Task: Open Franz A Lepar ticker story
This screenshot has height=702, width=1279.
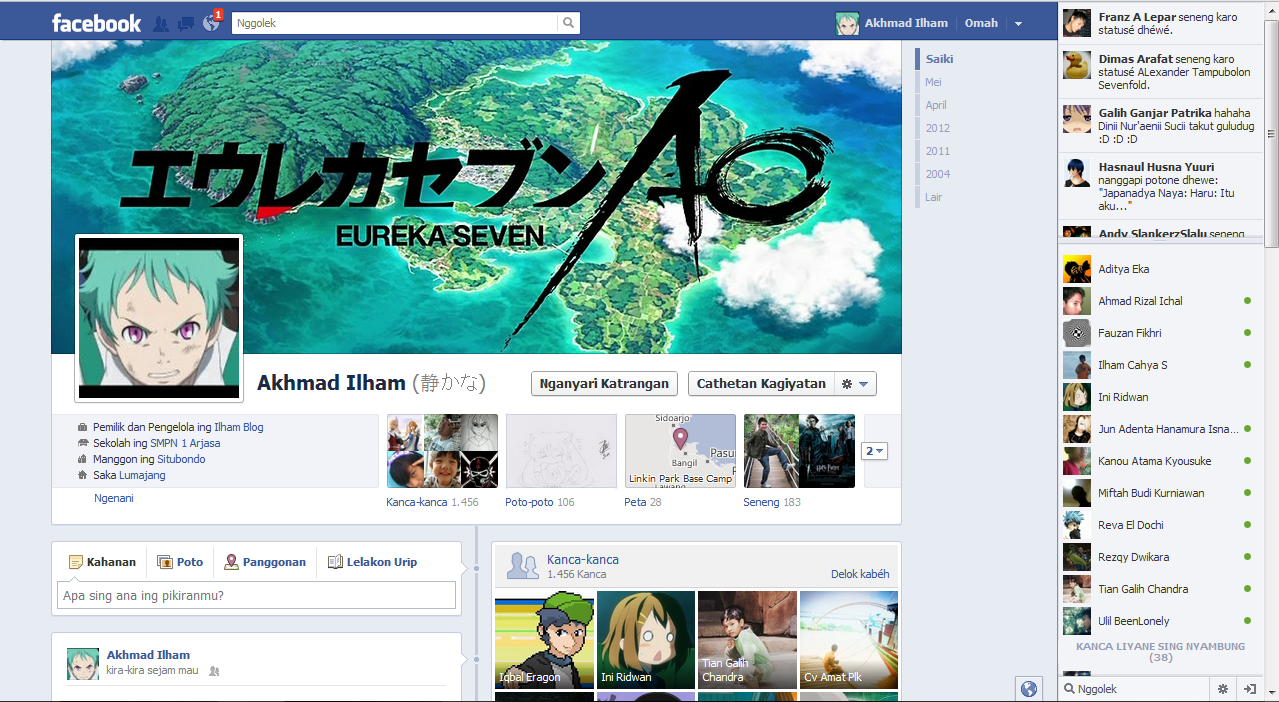Action: (1160, 24)
